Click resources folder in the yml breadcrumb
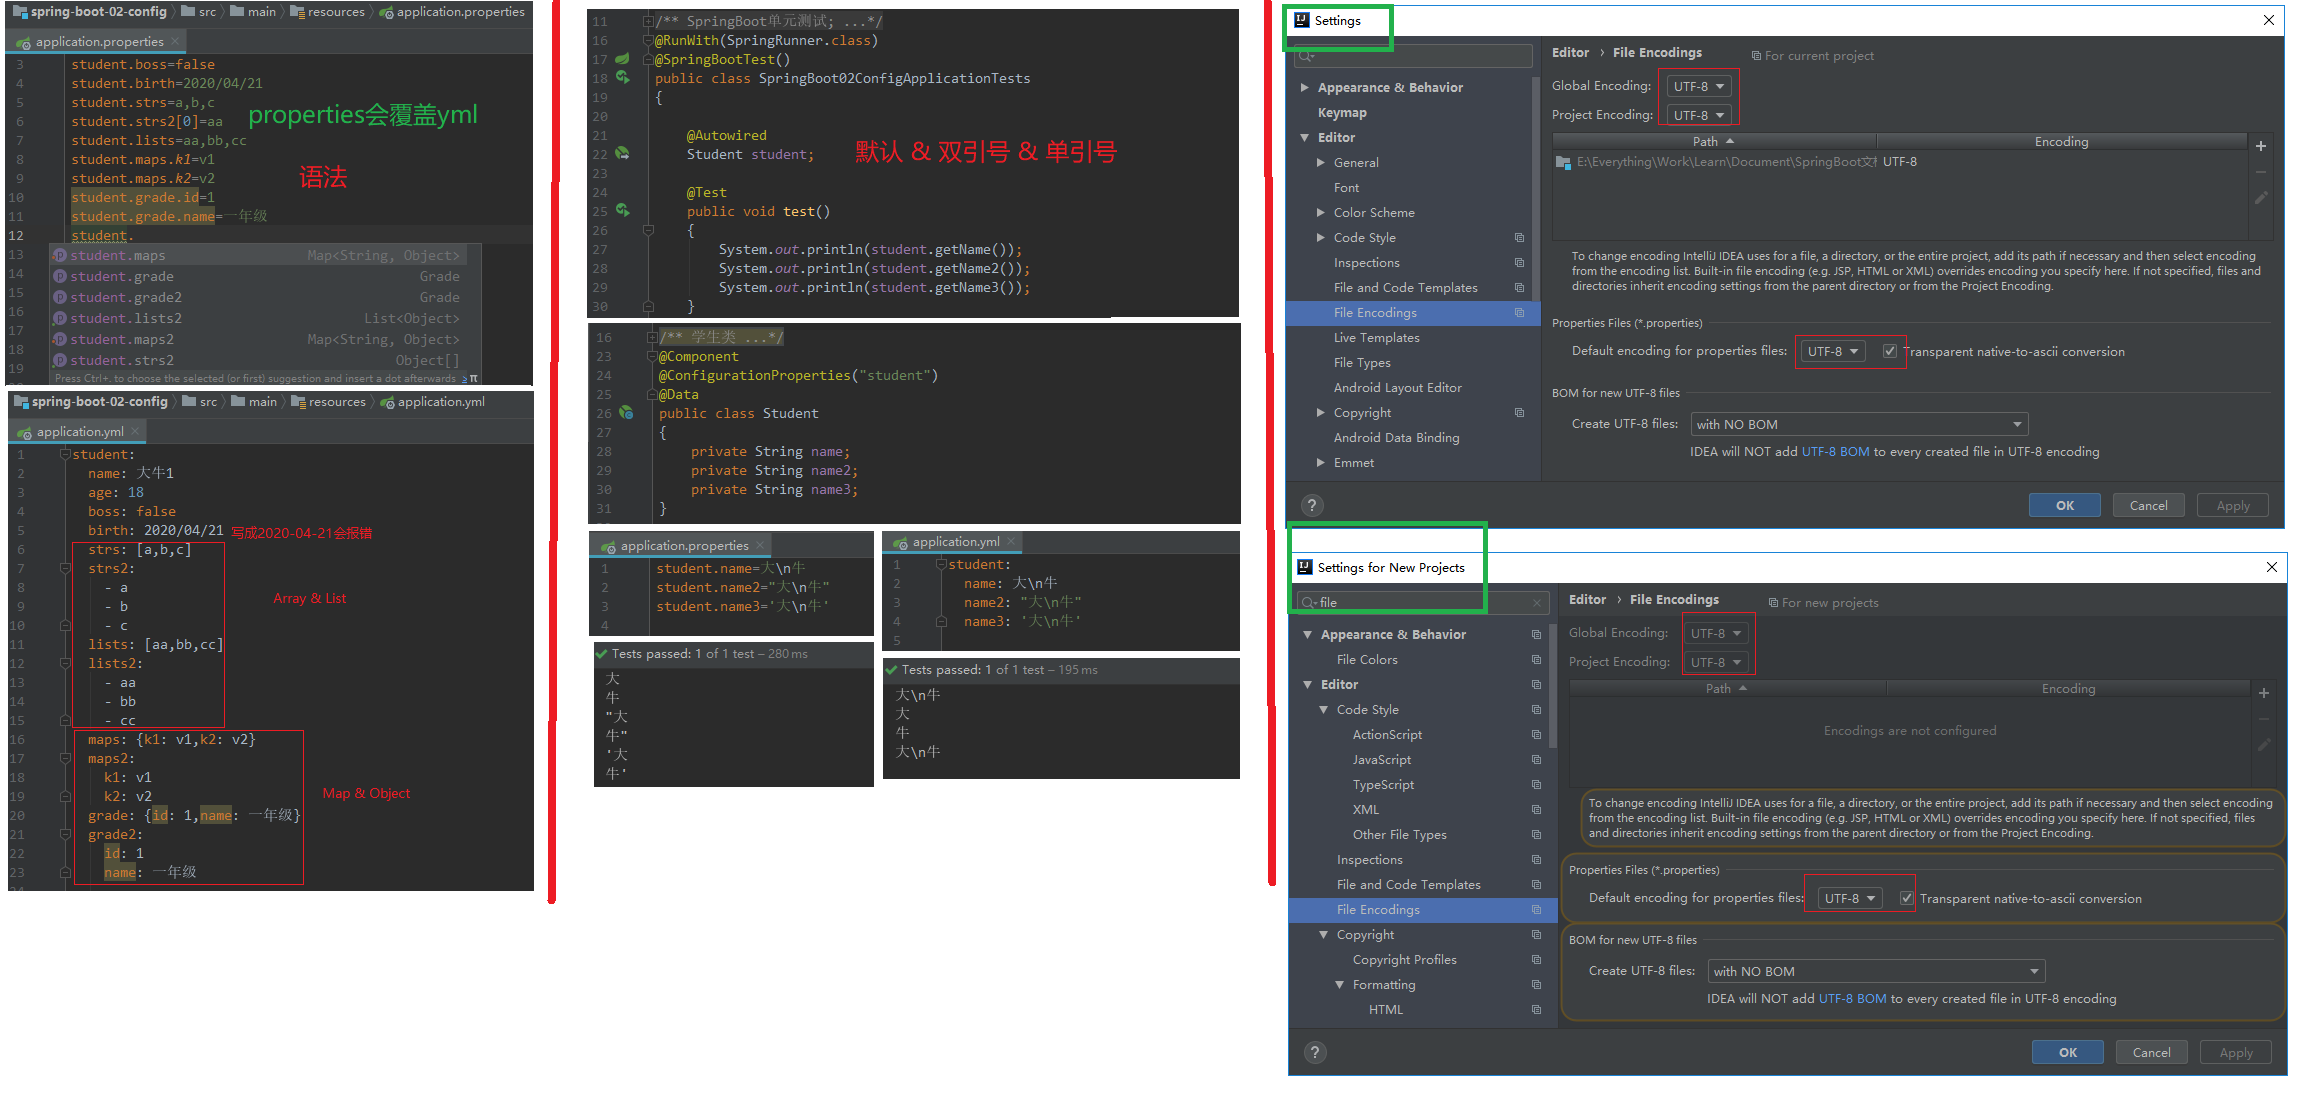The width and height of the screenshot is (2308, 1096). [328, 402]
